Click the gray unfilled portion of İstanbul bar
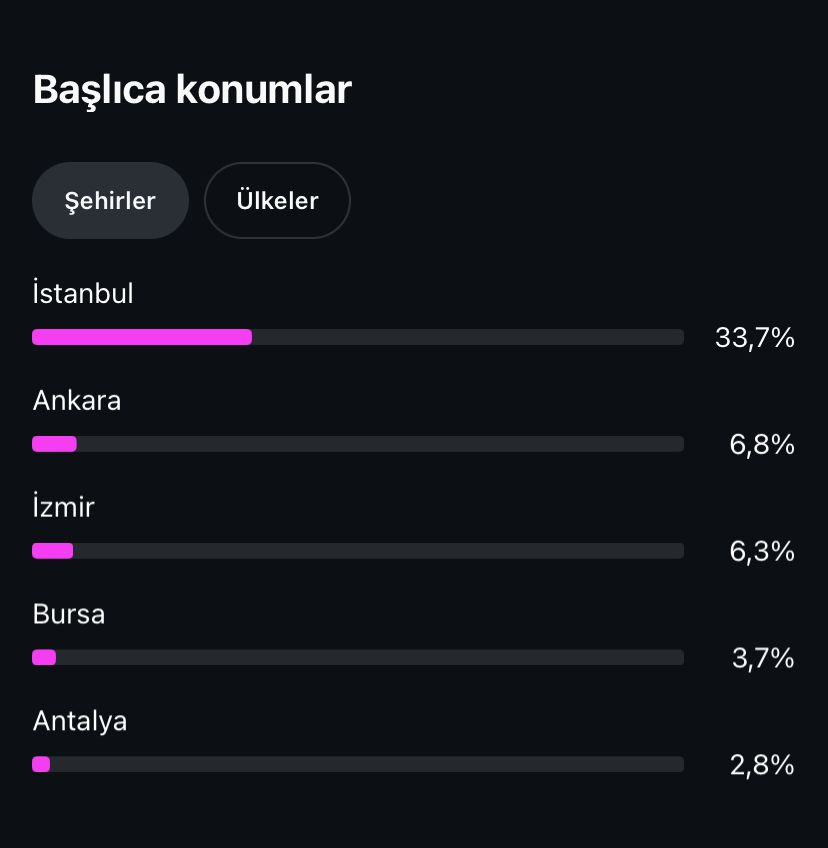 pos(468,337)
